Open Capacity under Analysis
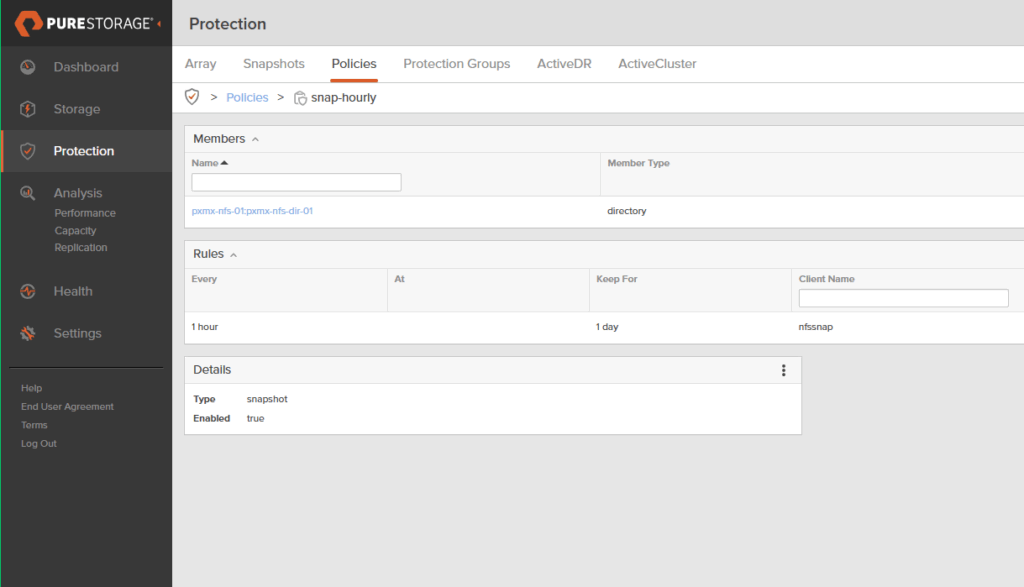The width and height of the screenshot is (1024, 587). point(75,230)
